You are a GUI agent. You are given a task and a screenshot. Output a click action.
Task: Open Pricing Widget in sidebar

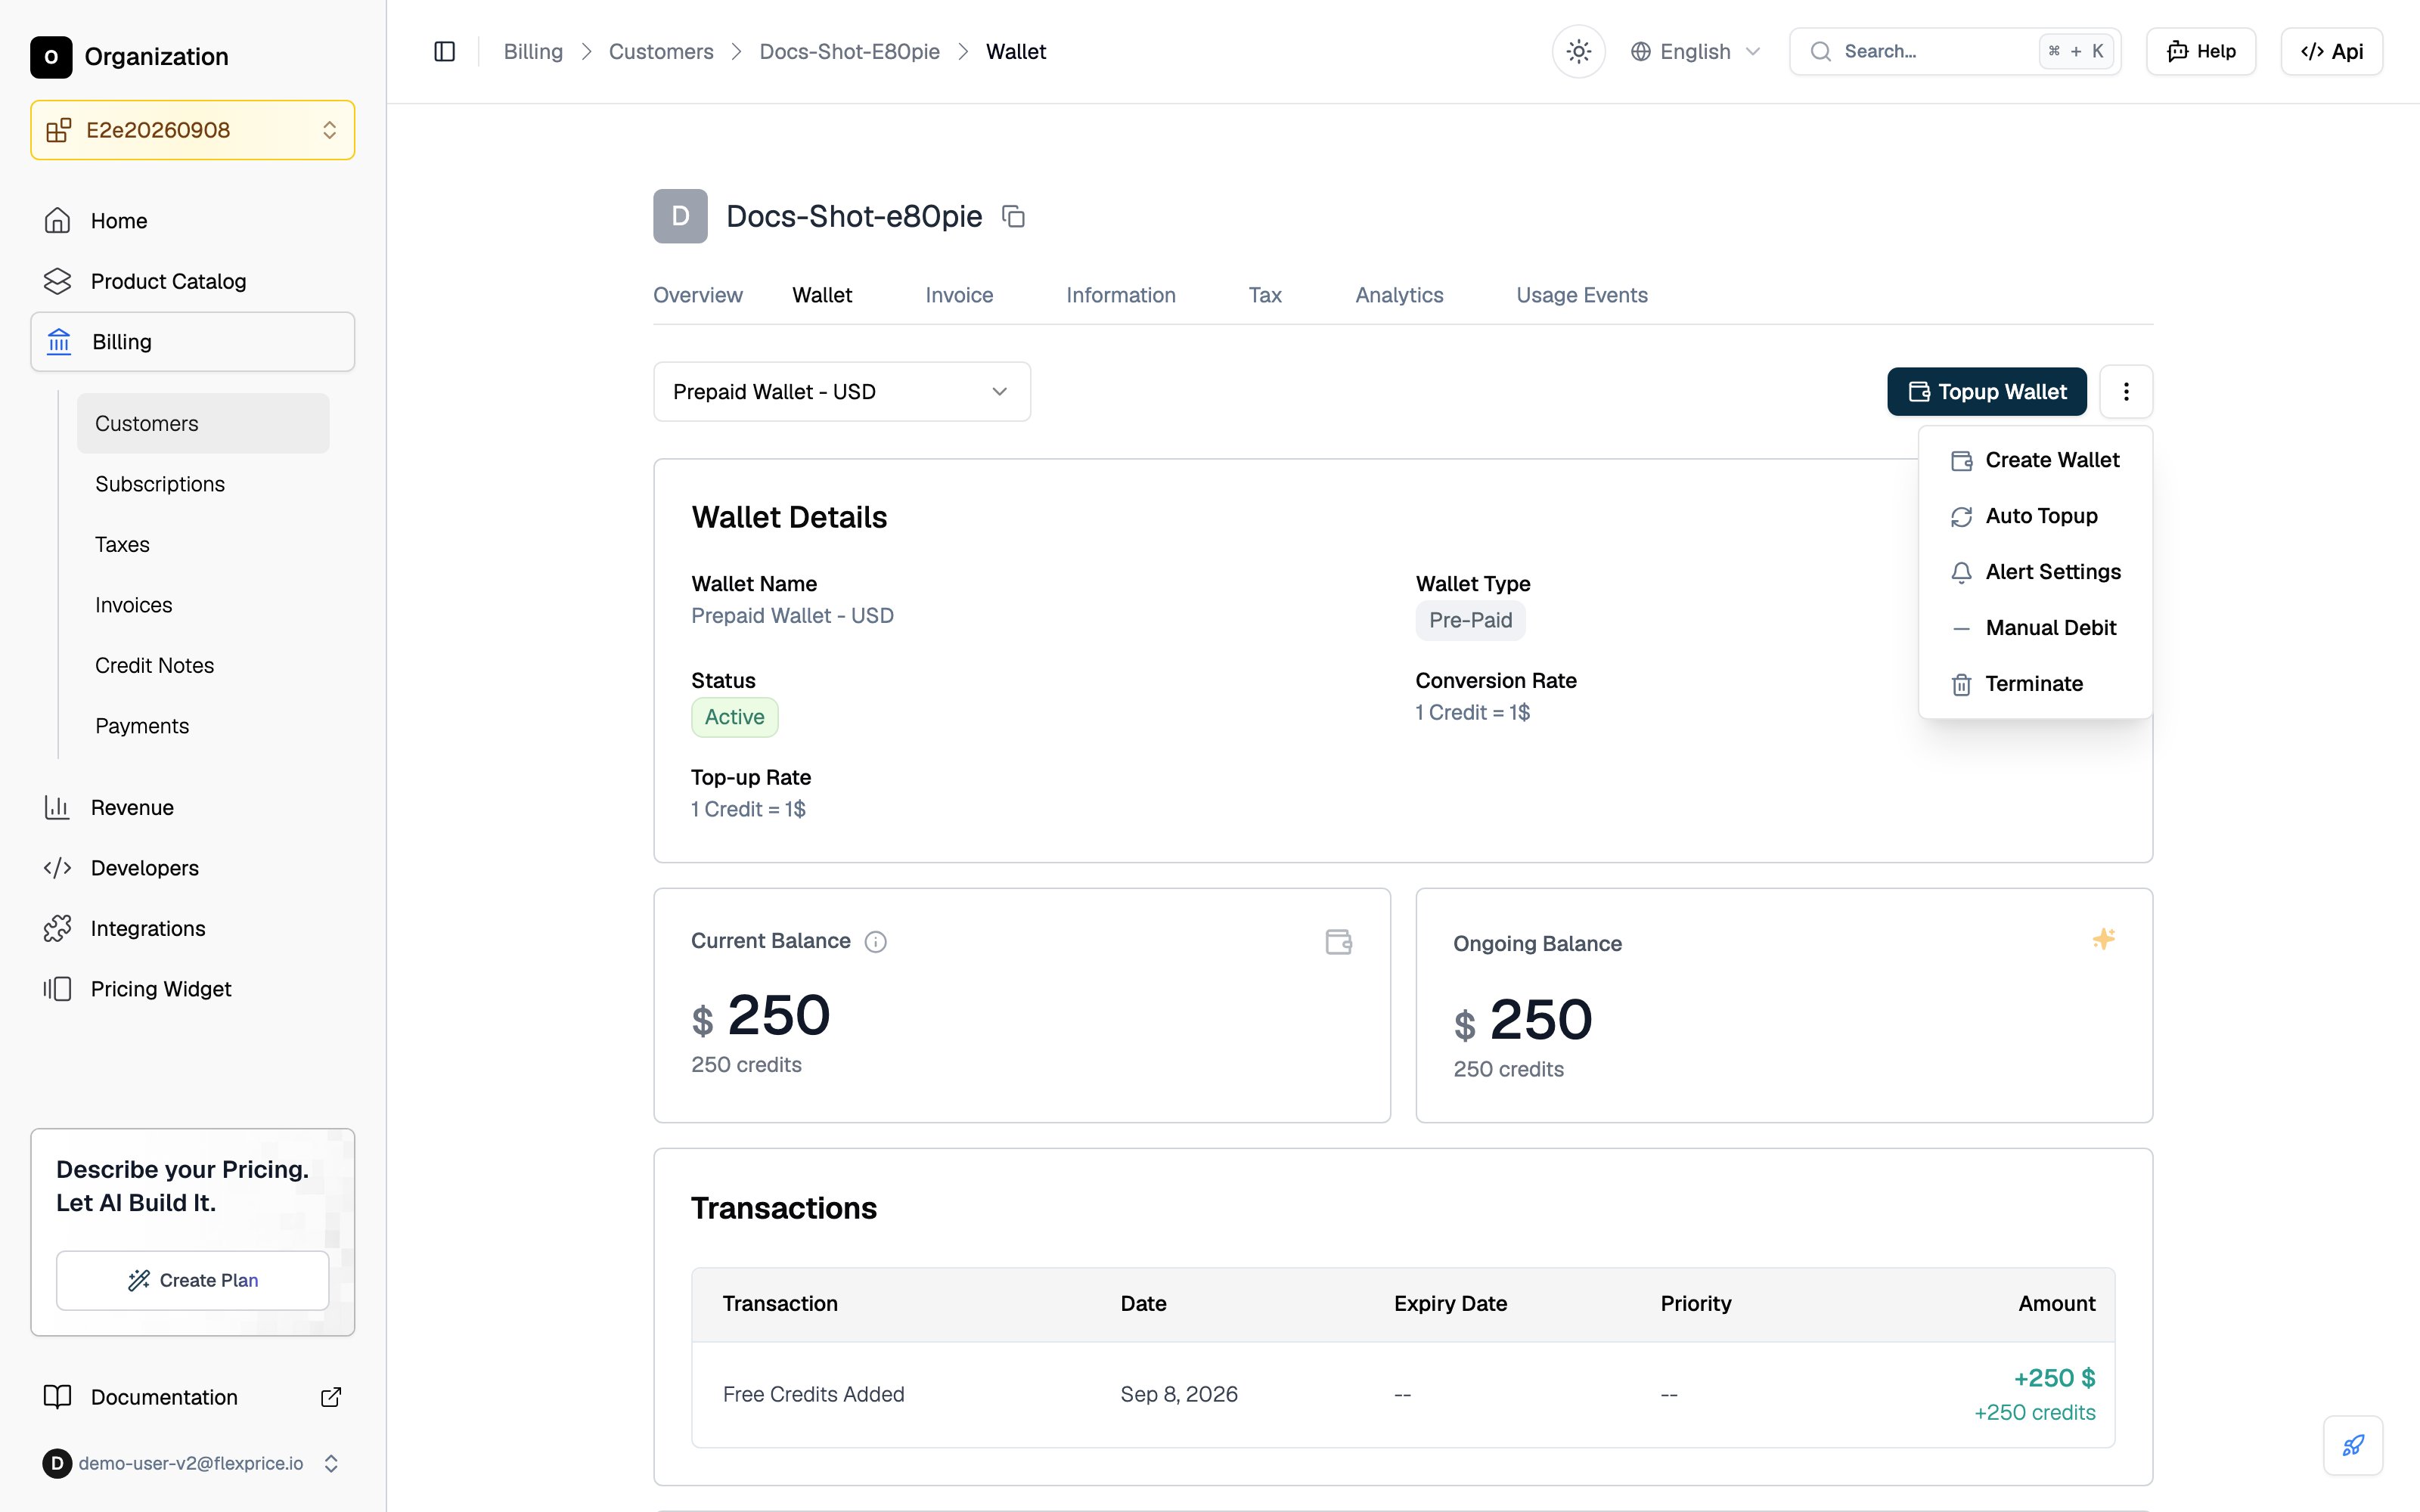192,989
